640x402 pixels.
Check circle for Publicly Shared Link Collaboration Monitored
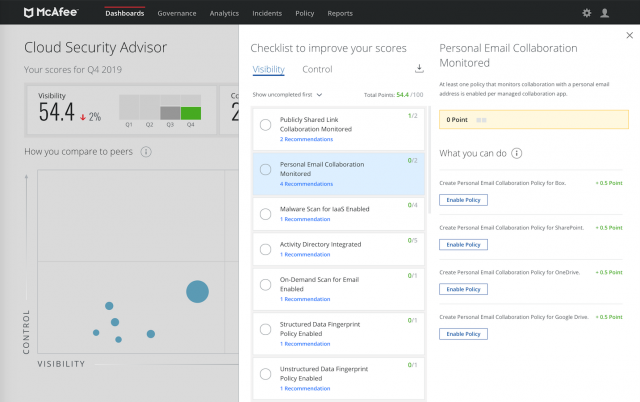(x=265, y=125)
